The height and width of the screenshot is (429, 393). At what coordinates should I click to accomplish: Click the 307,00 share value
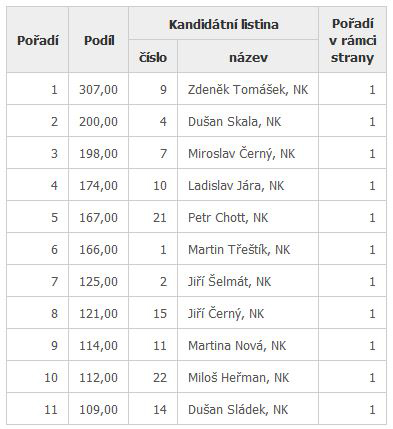[x=98, y=89]
